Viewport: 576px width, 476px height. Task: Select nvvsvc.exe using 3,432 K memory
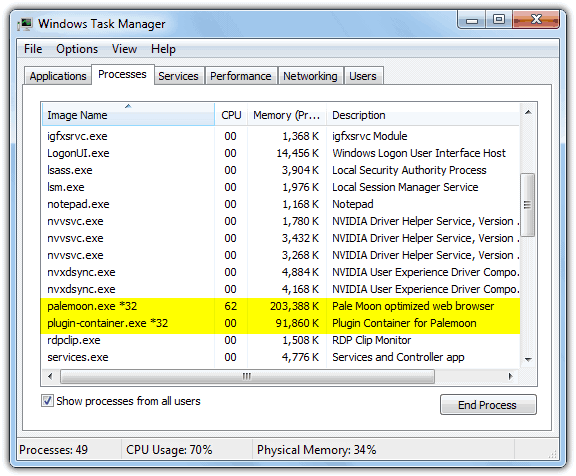pos(281,238)
